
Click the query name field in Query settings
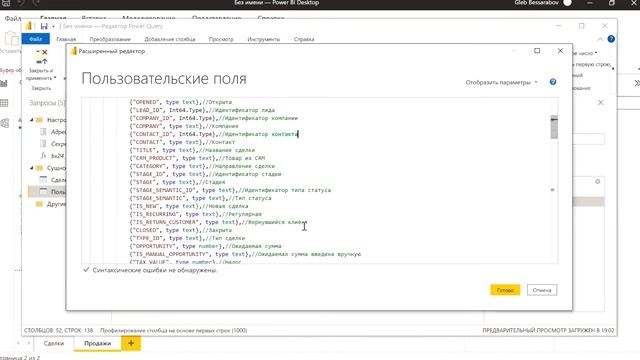pyautogui.click(x=588, y=140)
